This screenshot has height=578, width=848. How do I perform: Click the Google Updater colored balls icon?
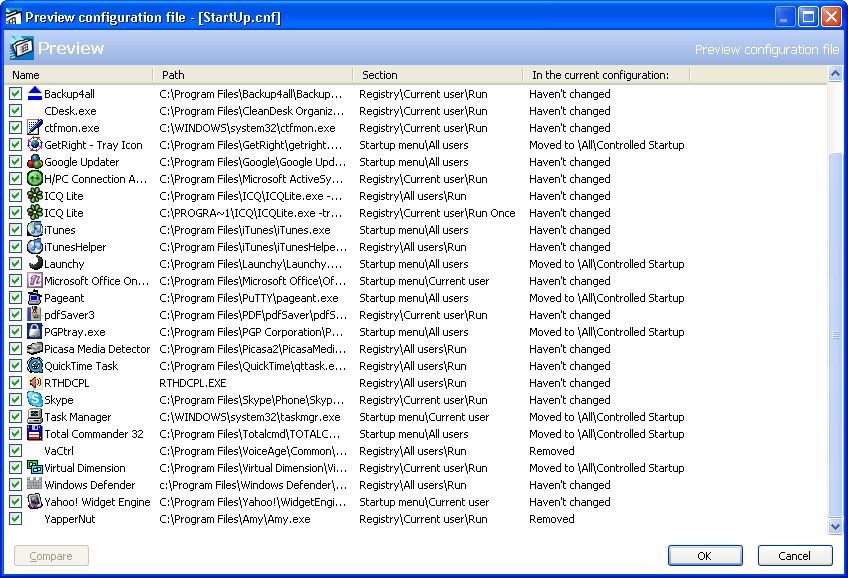[35, 162]
